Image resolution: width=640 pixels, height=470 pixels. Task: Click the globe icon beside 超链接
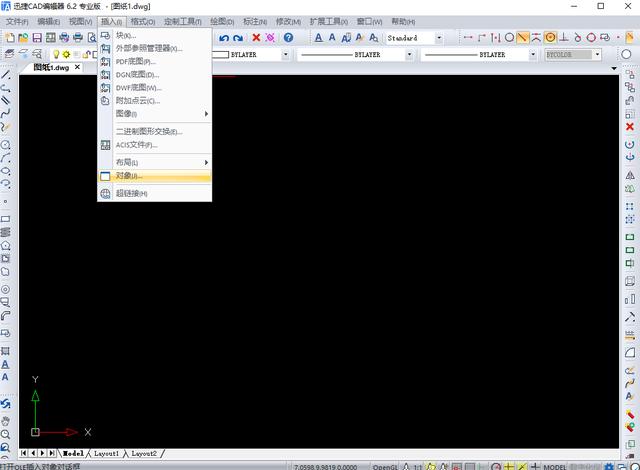click(105, 193)
